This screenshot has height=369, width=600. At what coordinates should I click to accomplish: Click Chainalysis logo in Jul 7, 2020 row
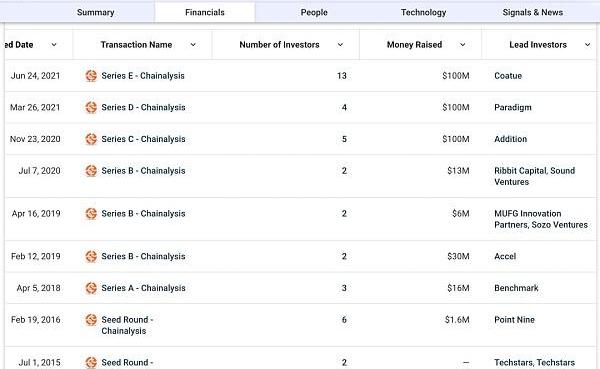(91, 171)
